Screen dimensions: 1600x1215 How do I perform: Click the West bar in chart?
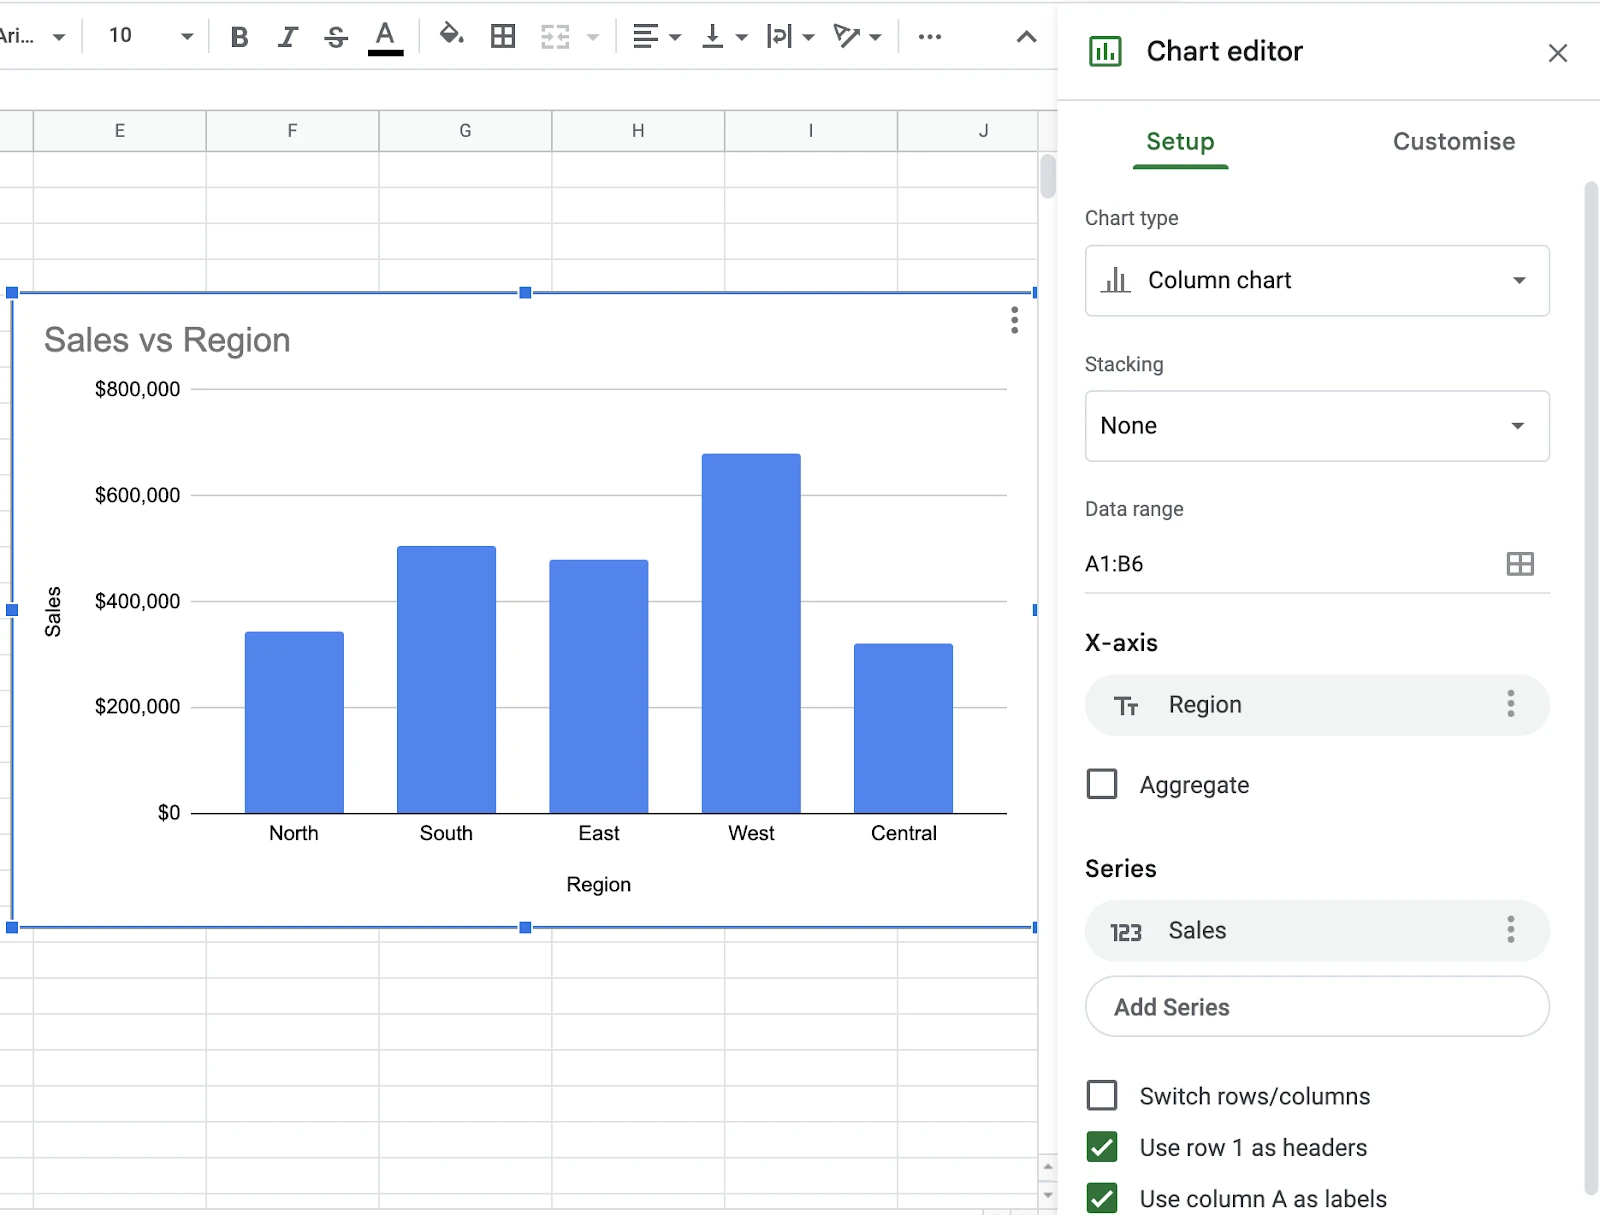pos(751,634)
